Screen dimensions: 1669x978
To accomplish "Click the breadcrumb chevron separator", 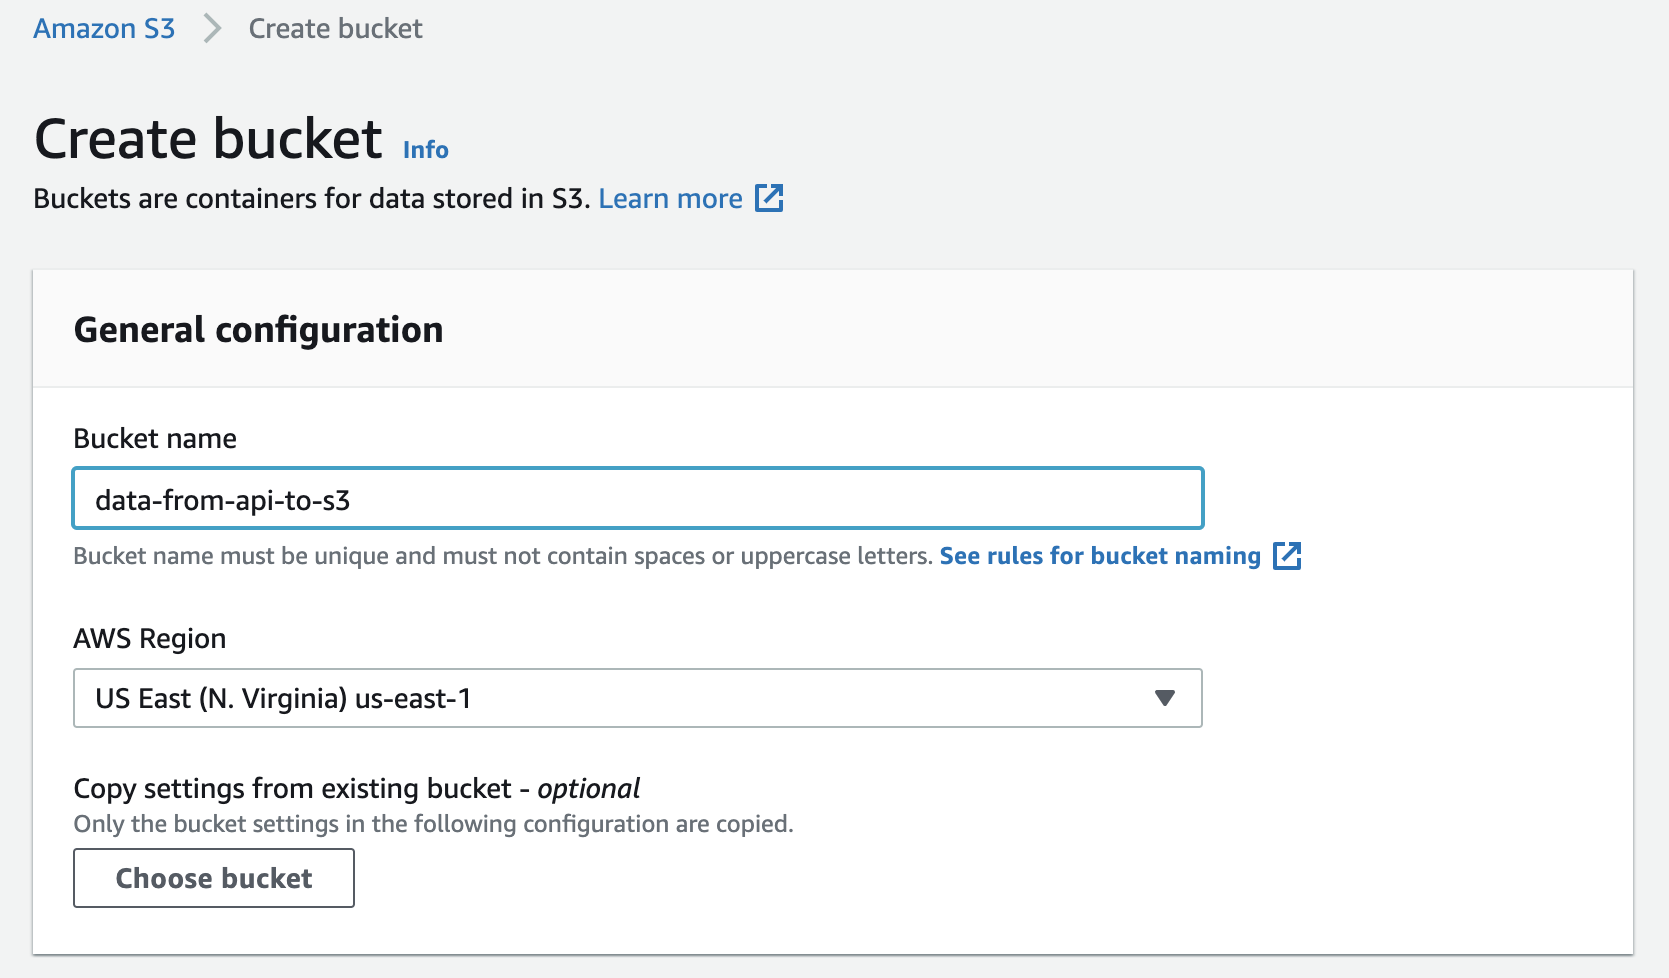I will (212, 28).
